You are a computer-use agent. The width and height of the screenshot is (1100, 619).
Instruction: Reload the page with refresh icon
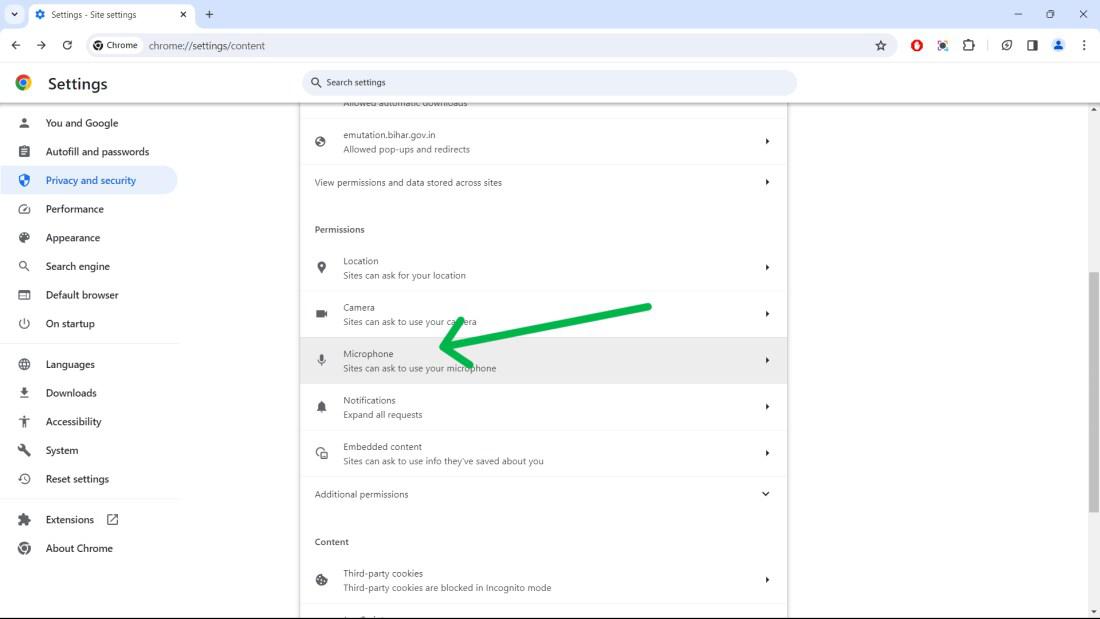[x=67, y=46]
